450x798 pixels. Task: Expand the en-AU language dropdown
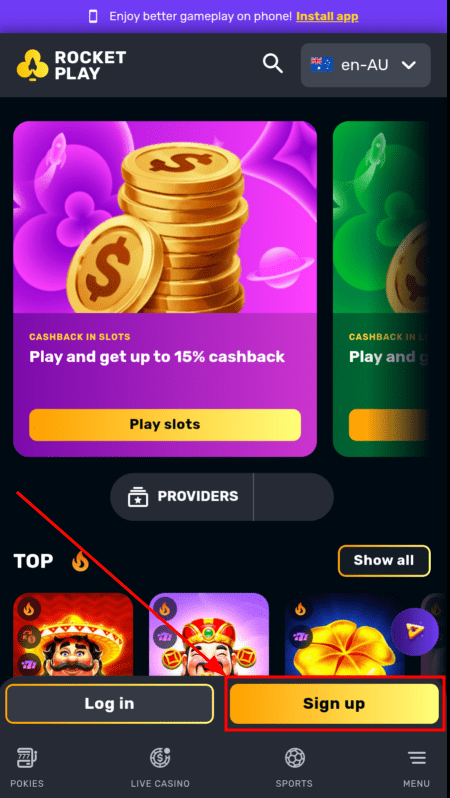click(365, 65)
